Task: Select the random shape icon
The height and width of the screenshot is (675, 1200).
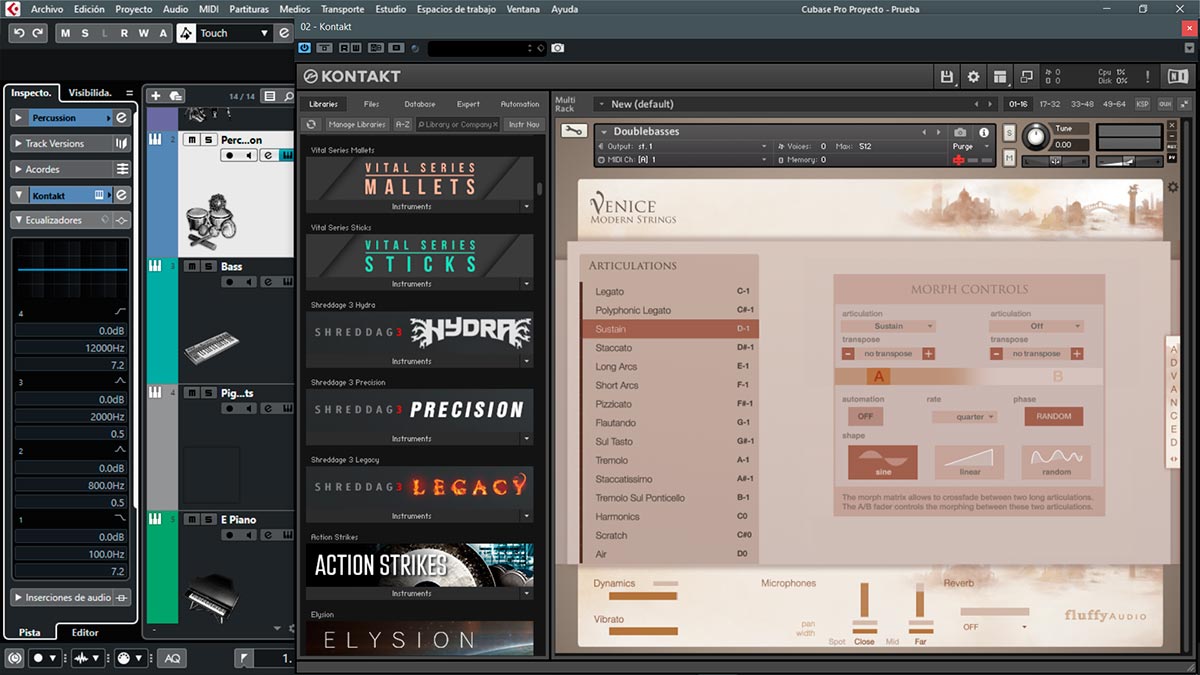Action: point(1057,461)
